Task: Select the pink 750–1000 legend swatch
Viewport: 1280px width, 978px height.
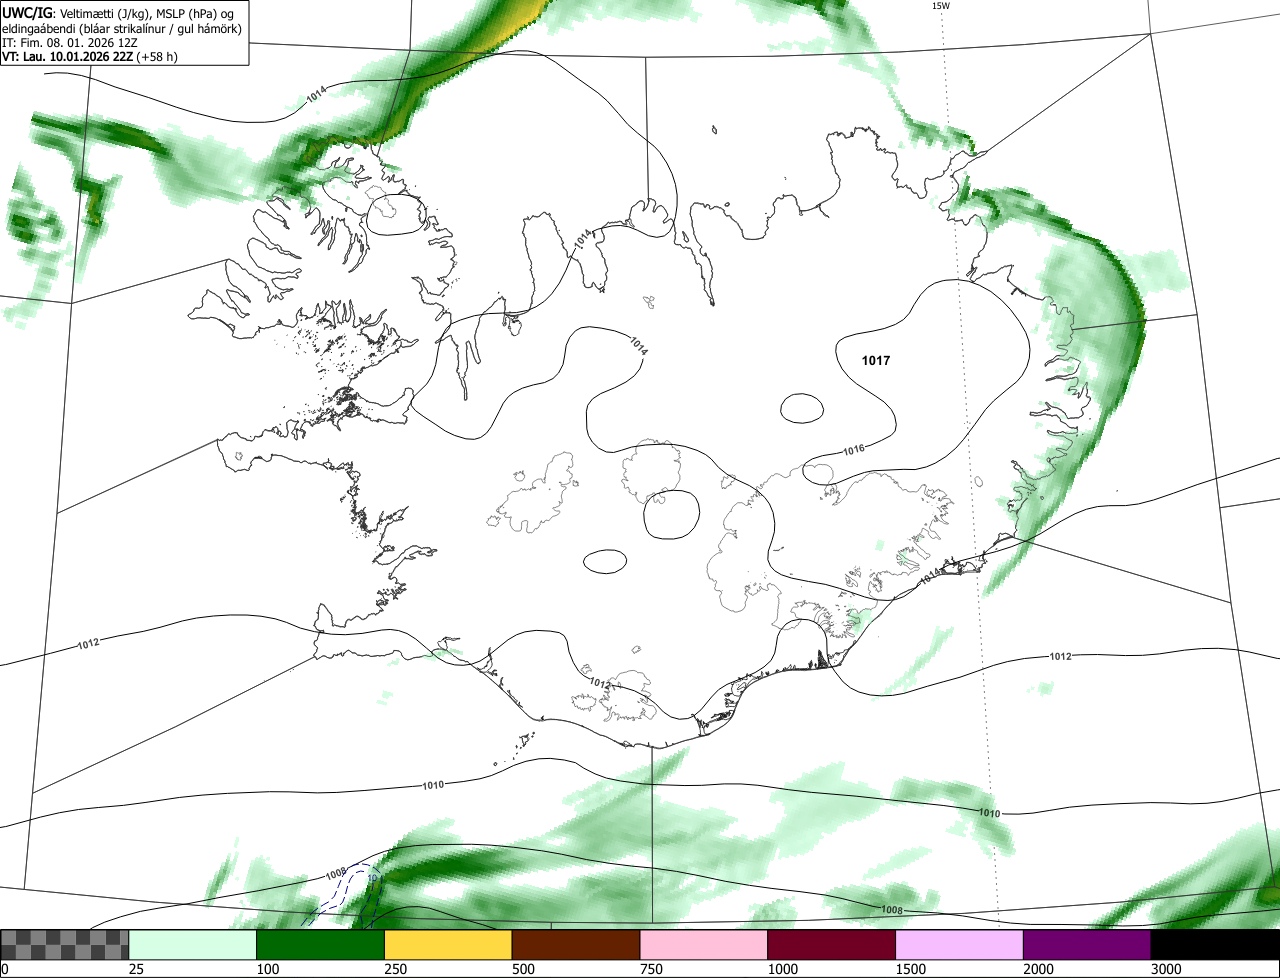Action: point(704,944)
